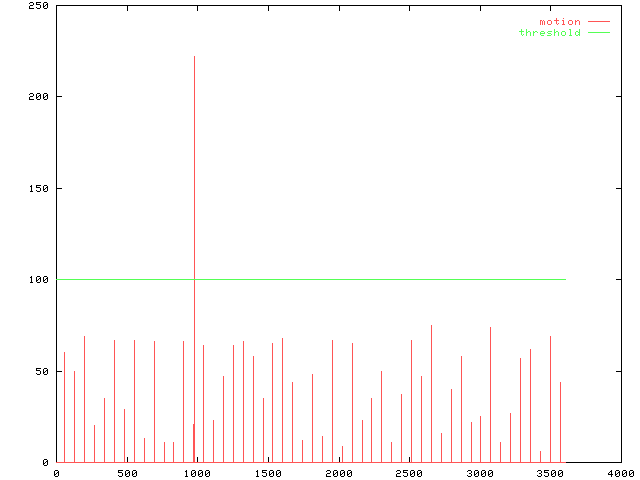
Task: Select the green threshold legend line sample
Action: pyautogui.click(x=598, y=33)
